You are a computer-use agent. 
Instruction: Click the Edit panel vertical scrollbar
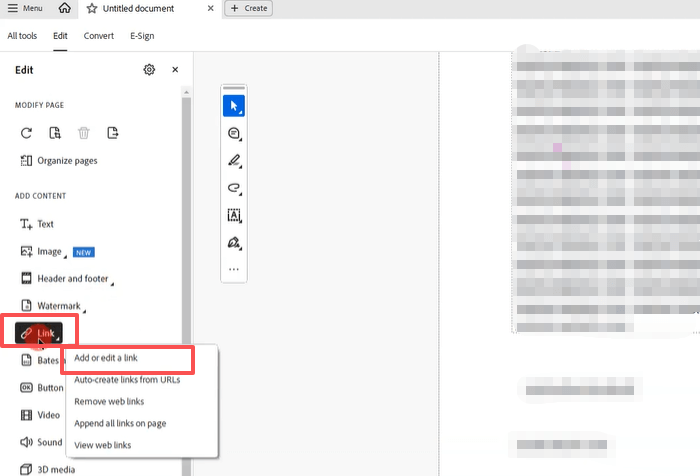[186, 286]
